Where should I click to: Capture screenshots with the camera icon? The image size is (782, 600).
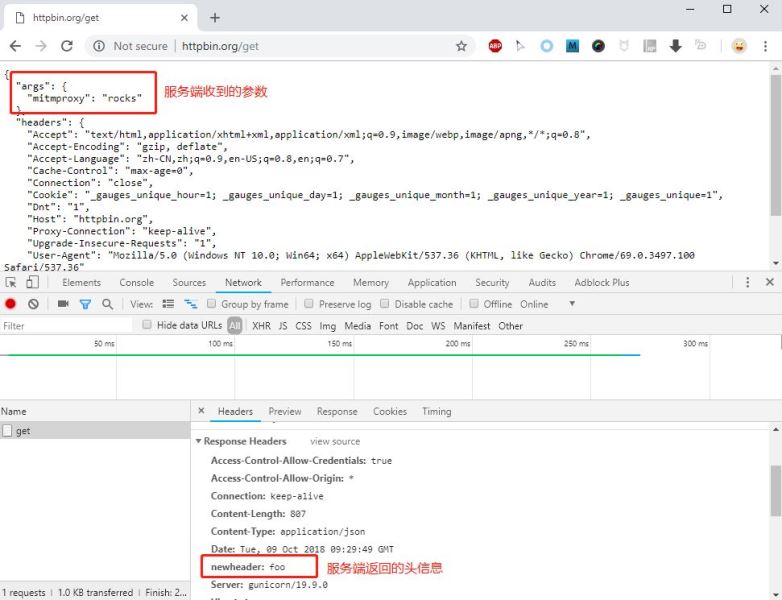[x=63, y=304]
